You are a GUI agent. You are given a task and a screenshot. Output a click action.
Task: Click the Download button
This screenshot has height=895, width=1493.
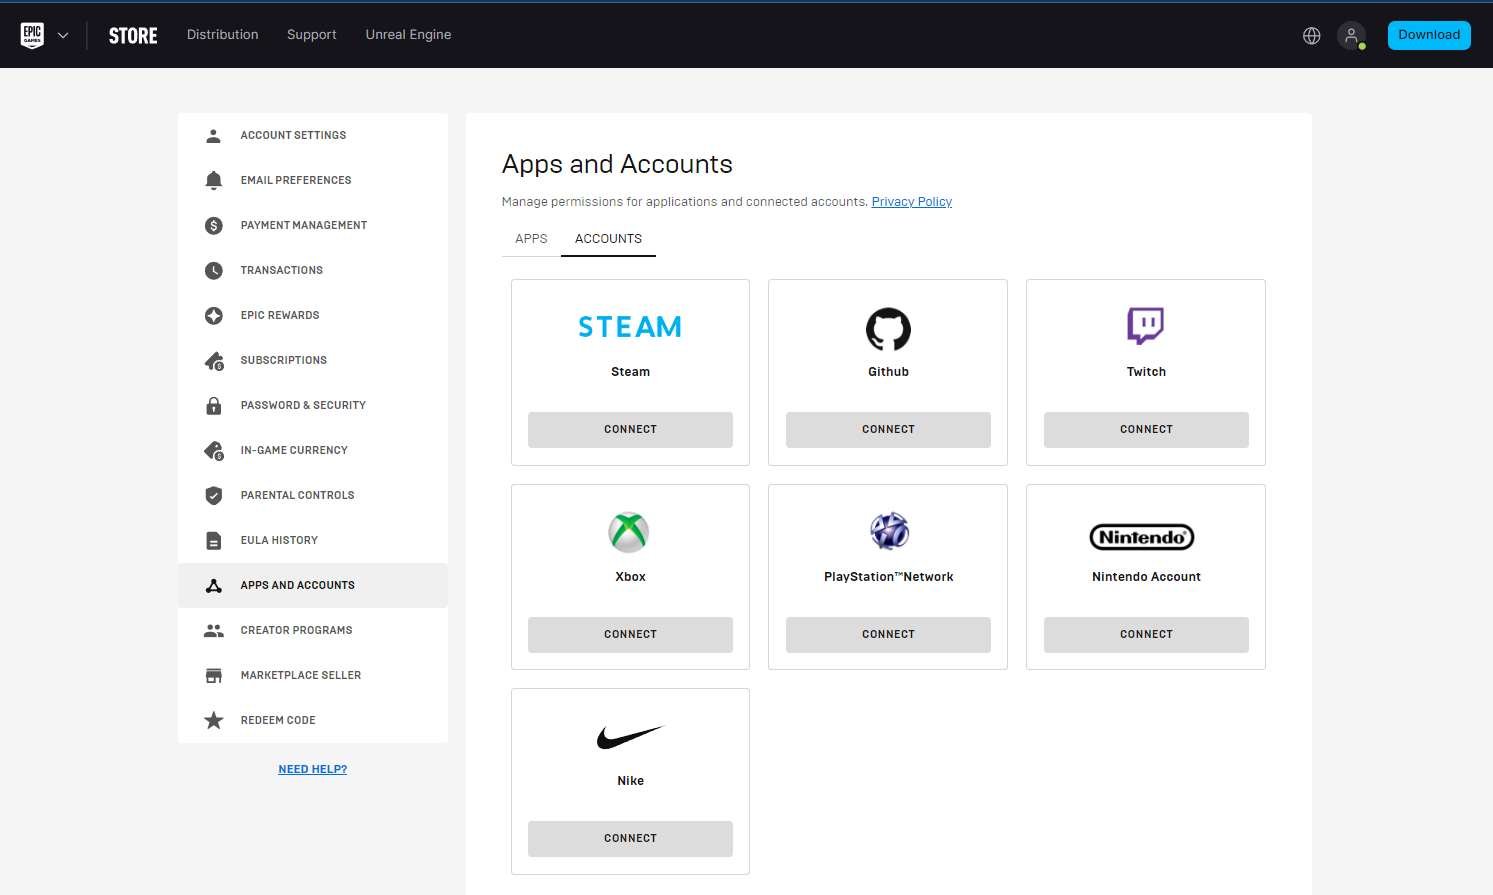point(1429,35)
